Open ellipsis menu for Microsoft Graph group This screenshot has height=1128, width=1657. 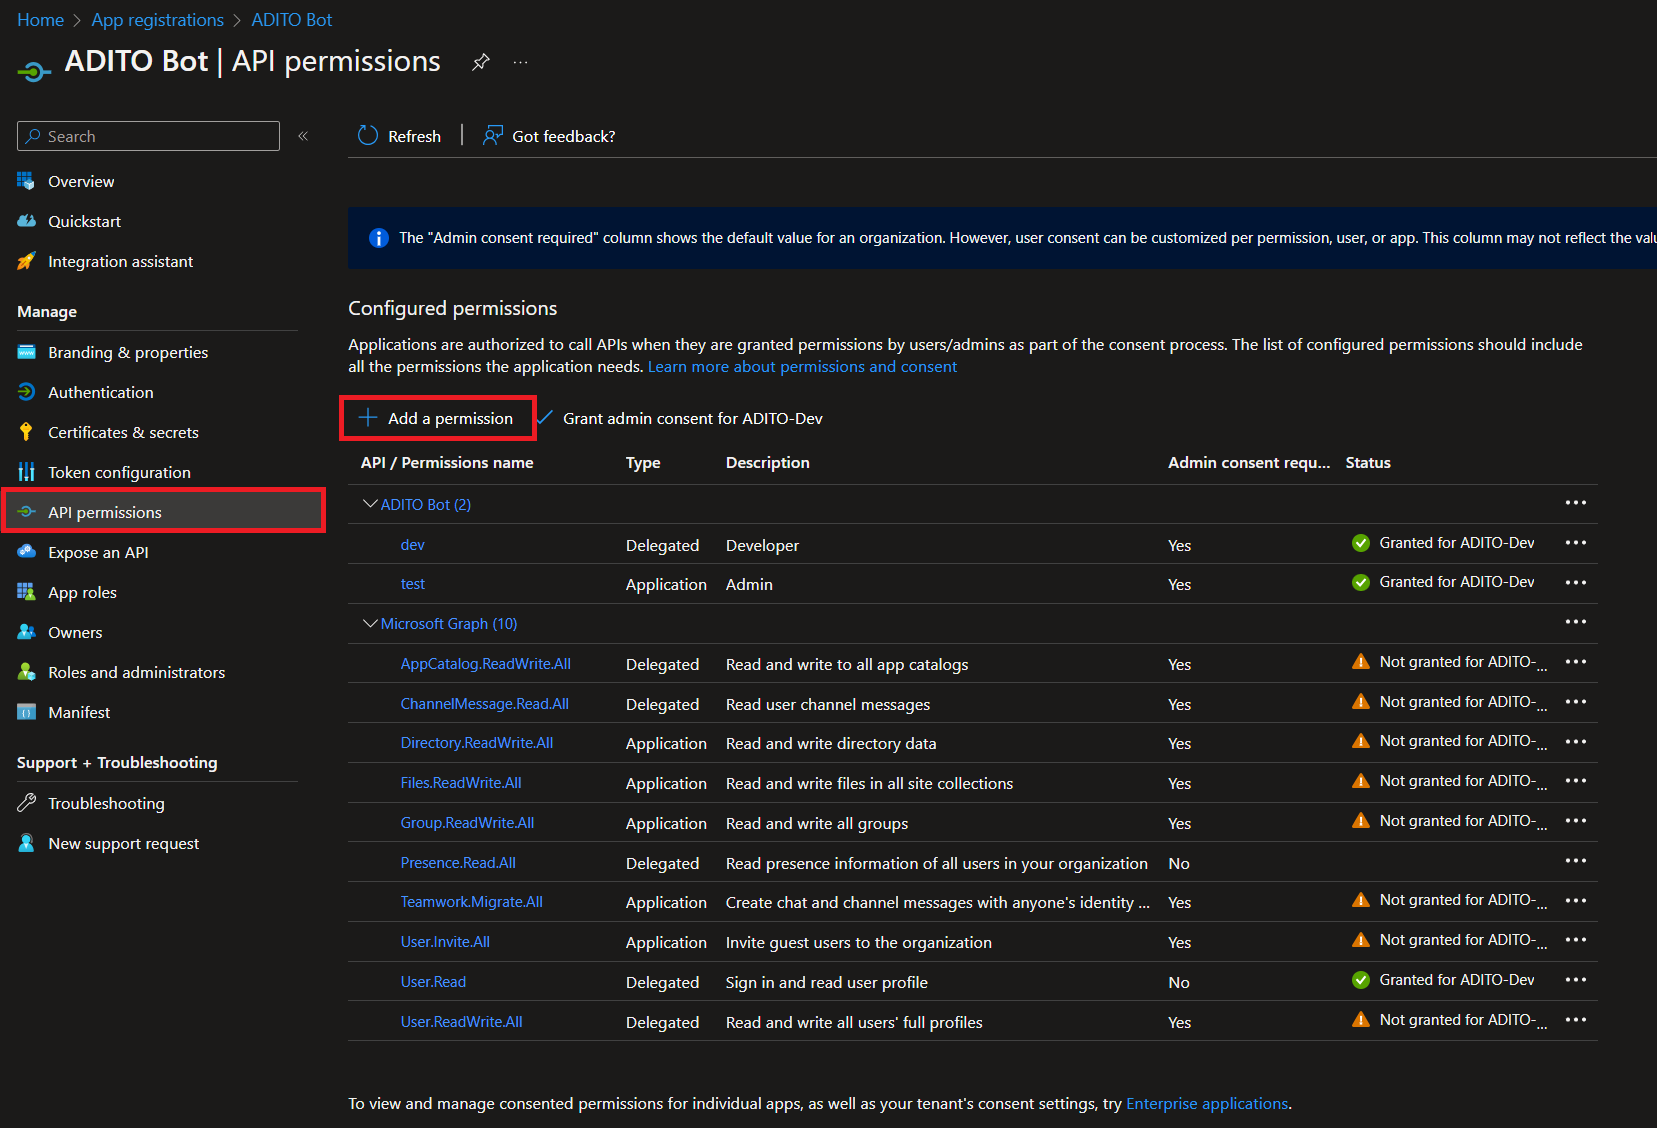coord(1576,622)
